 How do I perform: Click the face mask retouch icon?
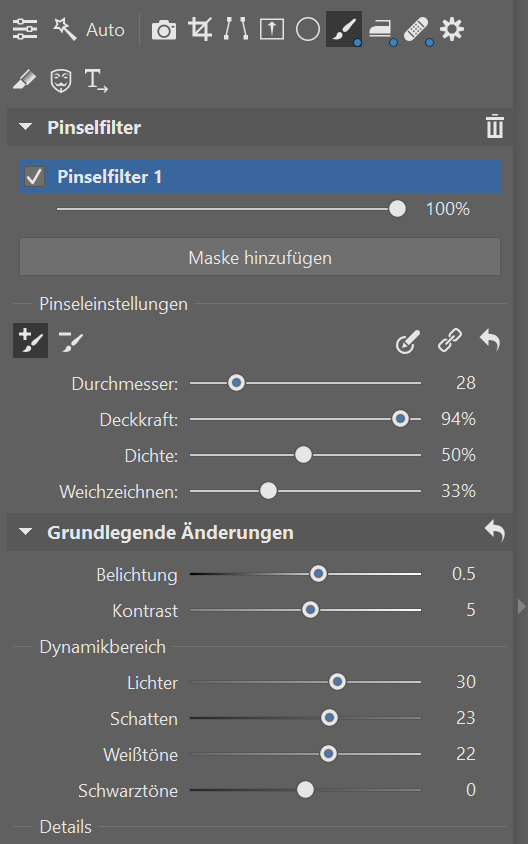pos(60,81)
